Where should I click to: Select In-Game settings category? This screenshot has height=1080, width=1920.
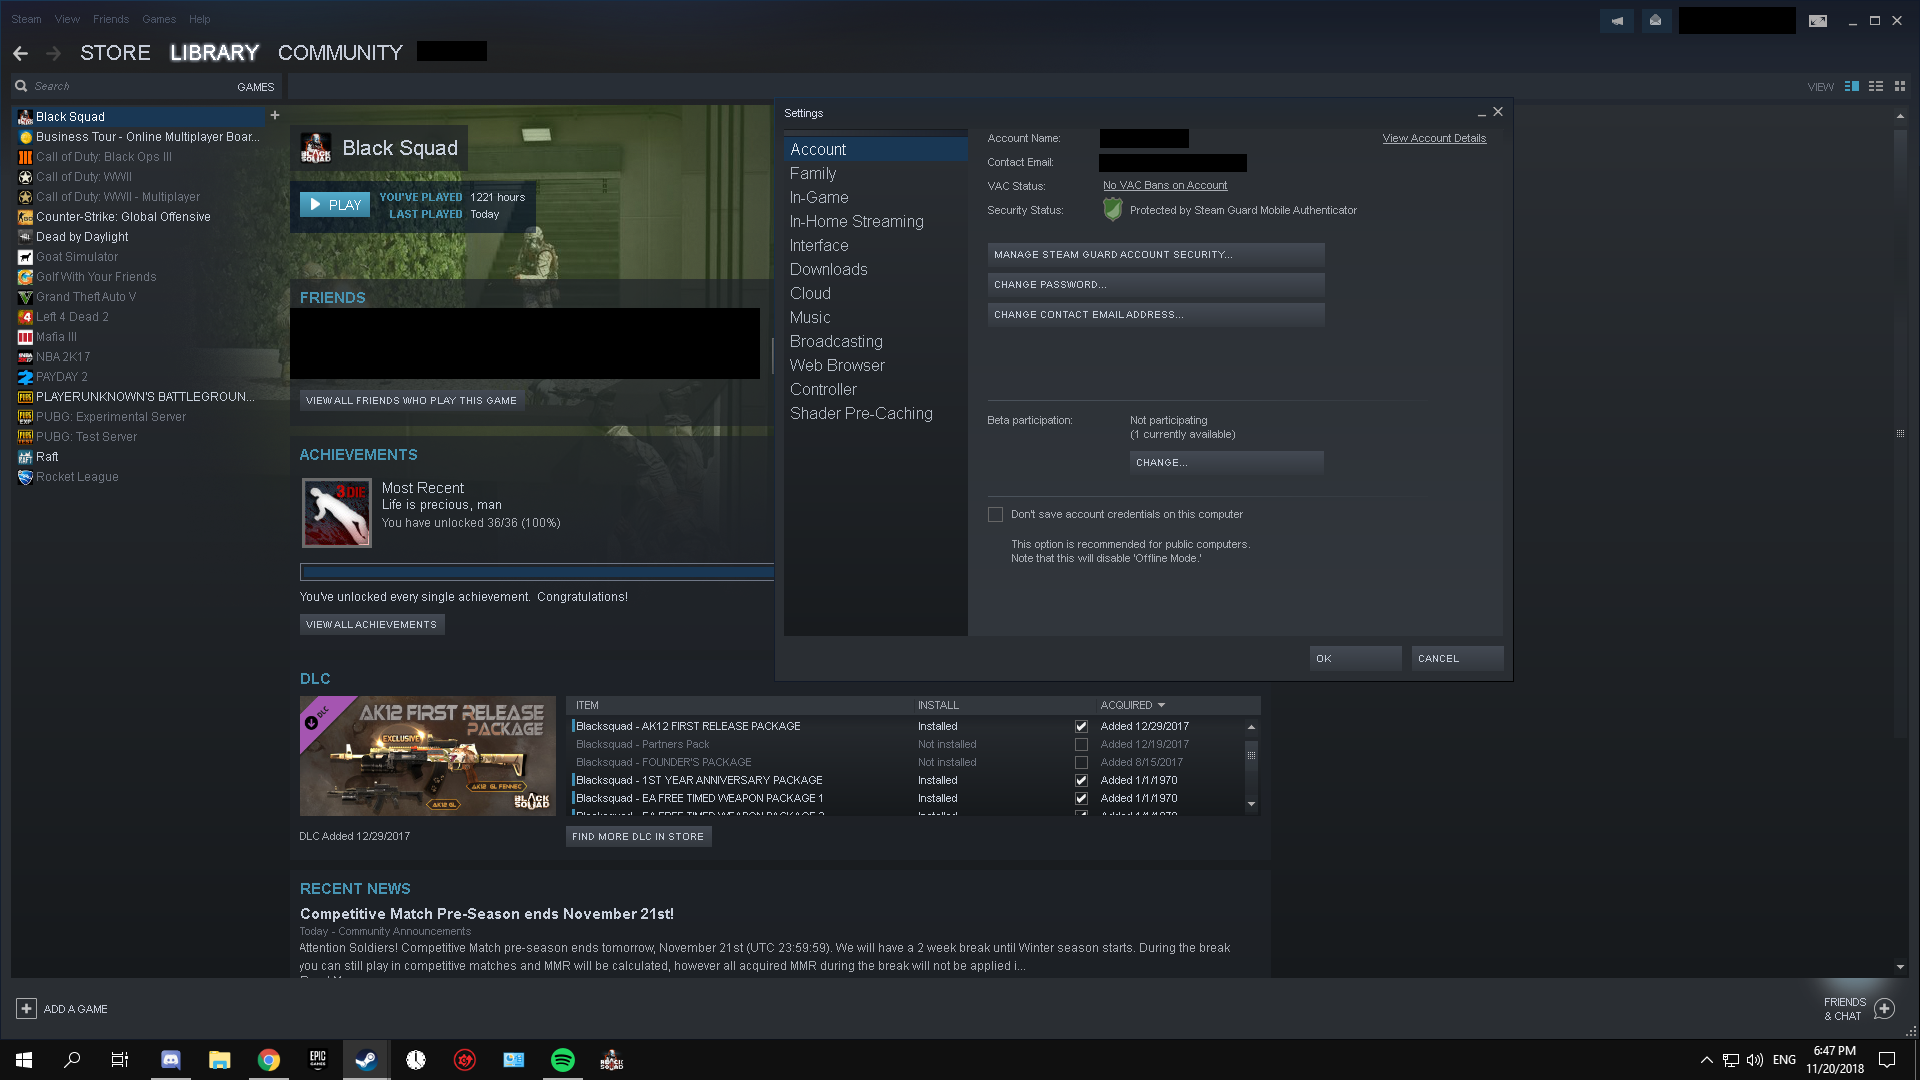(876, 198)
